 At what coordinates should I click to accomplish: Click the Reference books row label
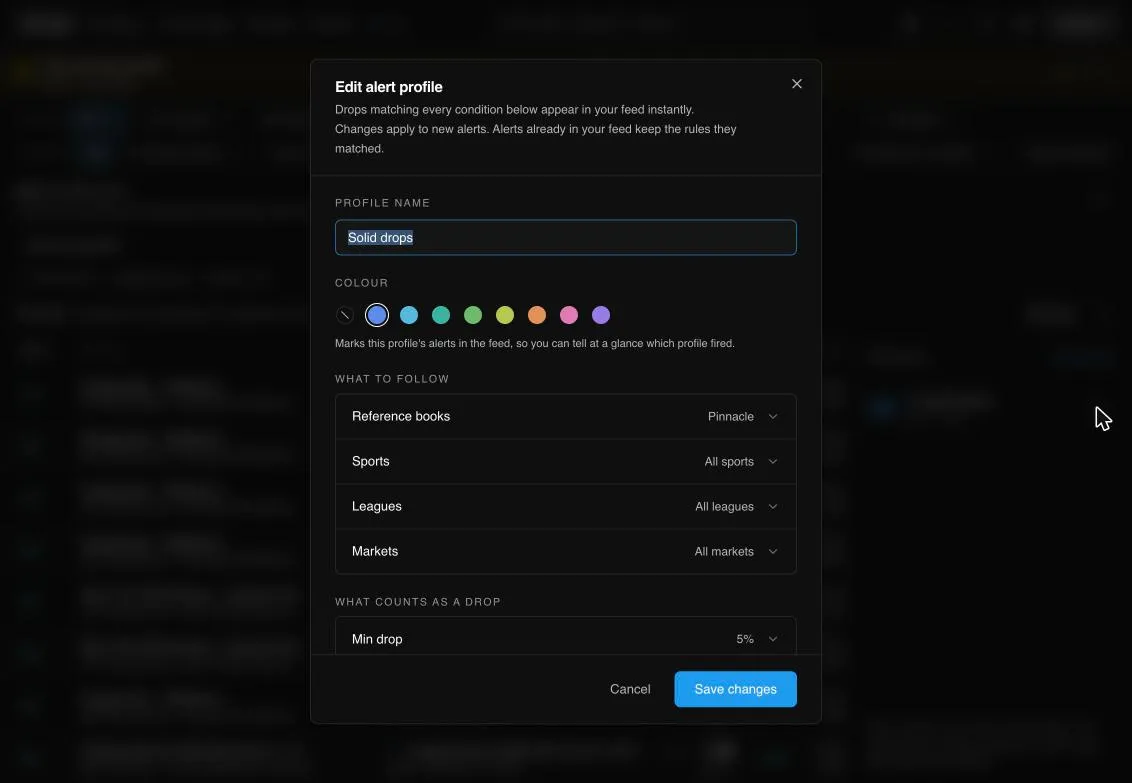(x=401, y=416)
